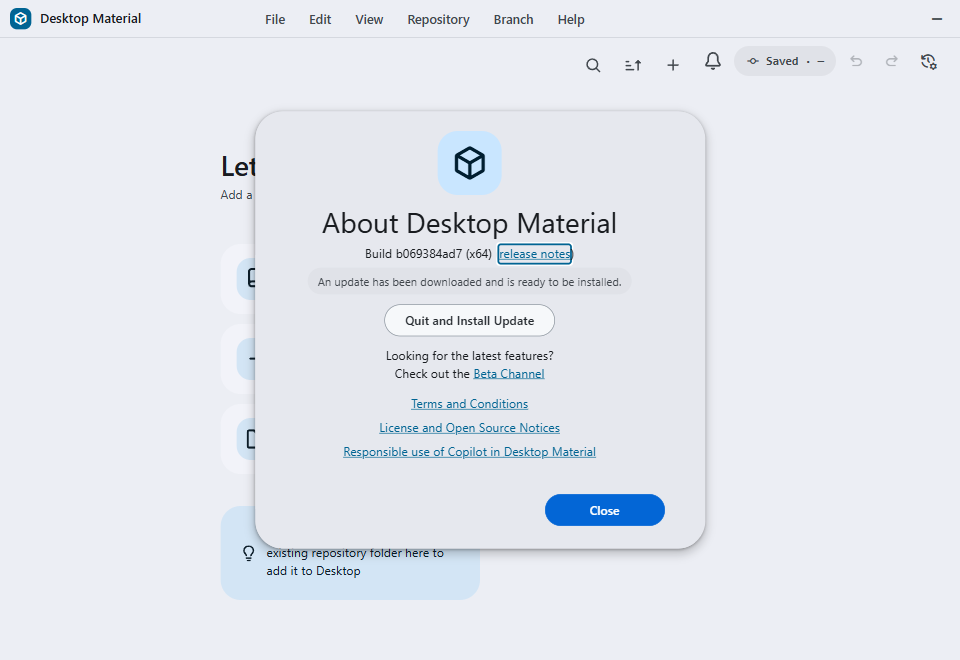This screenshot has height=660, width=960.
Task: Click the redo arrow icon
Action: pyautogui.click(x=892, y=61)
